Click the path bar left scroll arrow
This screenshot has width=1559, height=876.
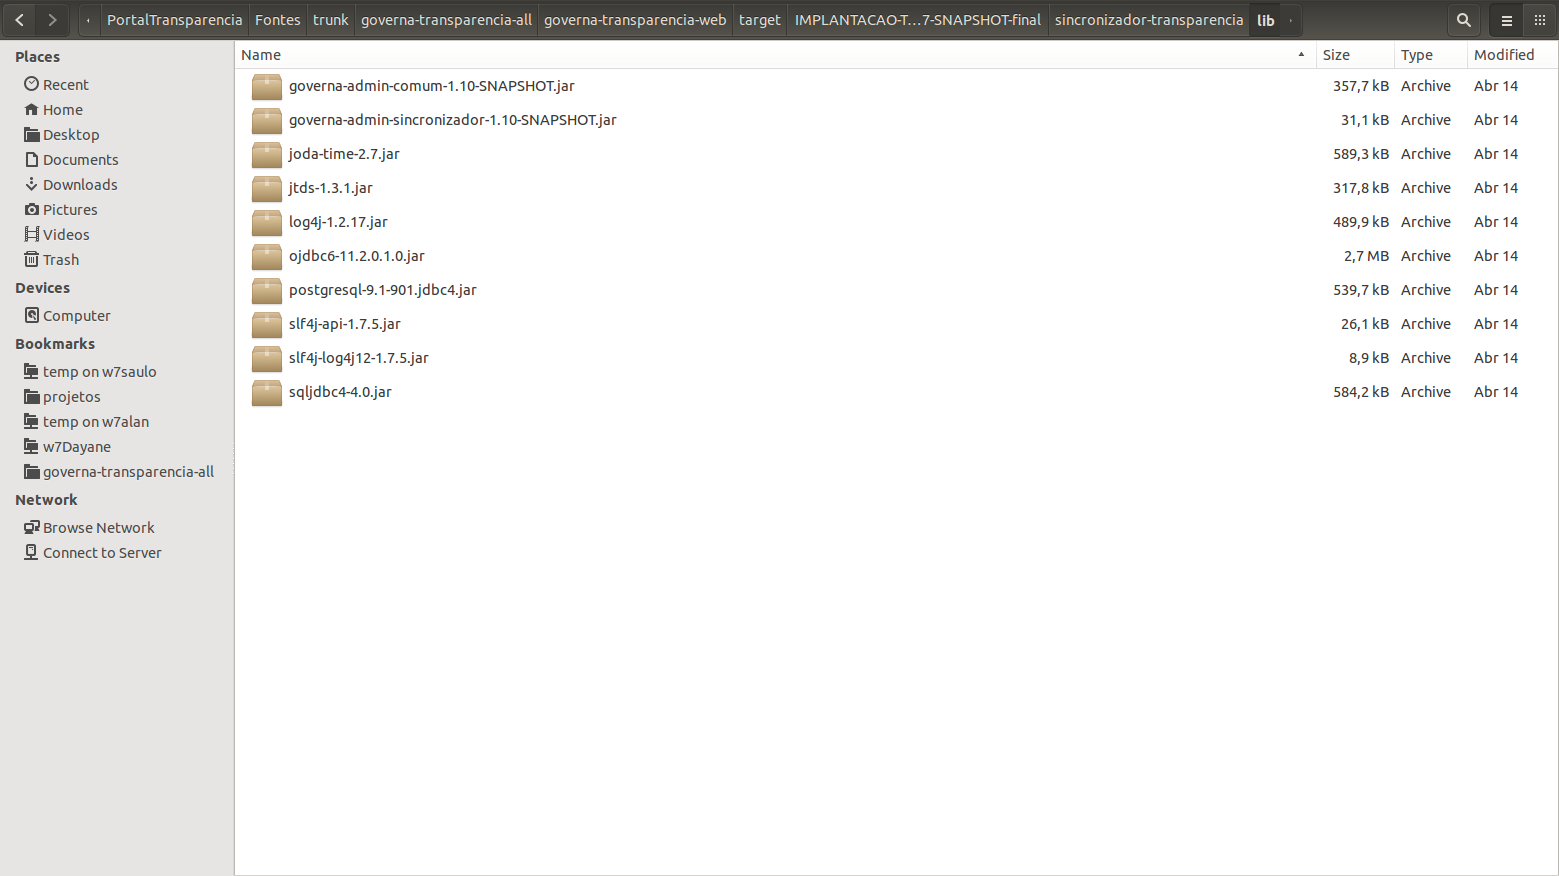(x=88, y=20)
